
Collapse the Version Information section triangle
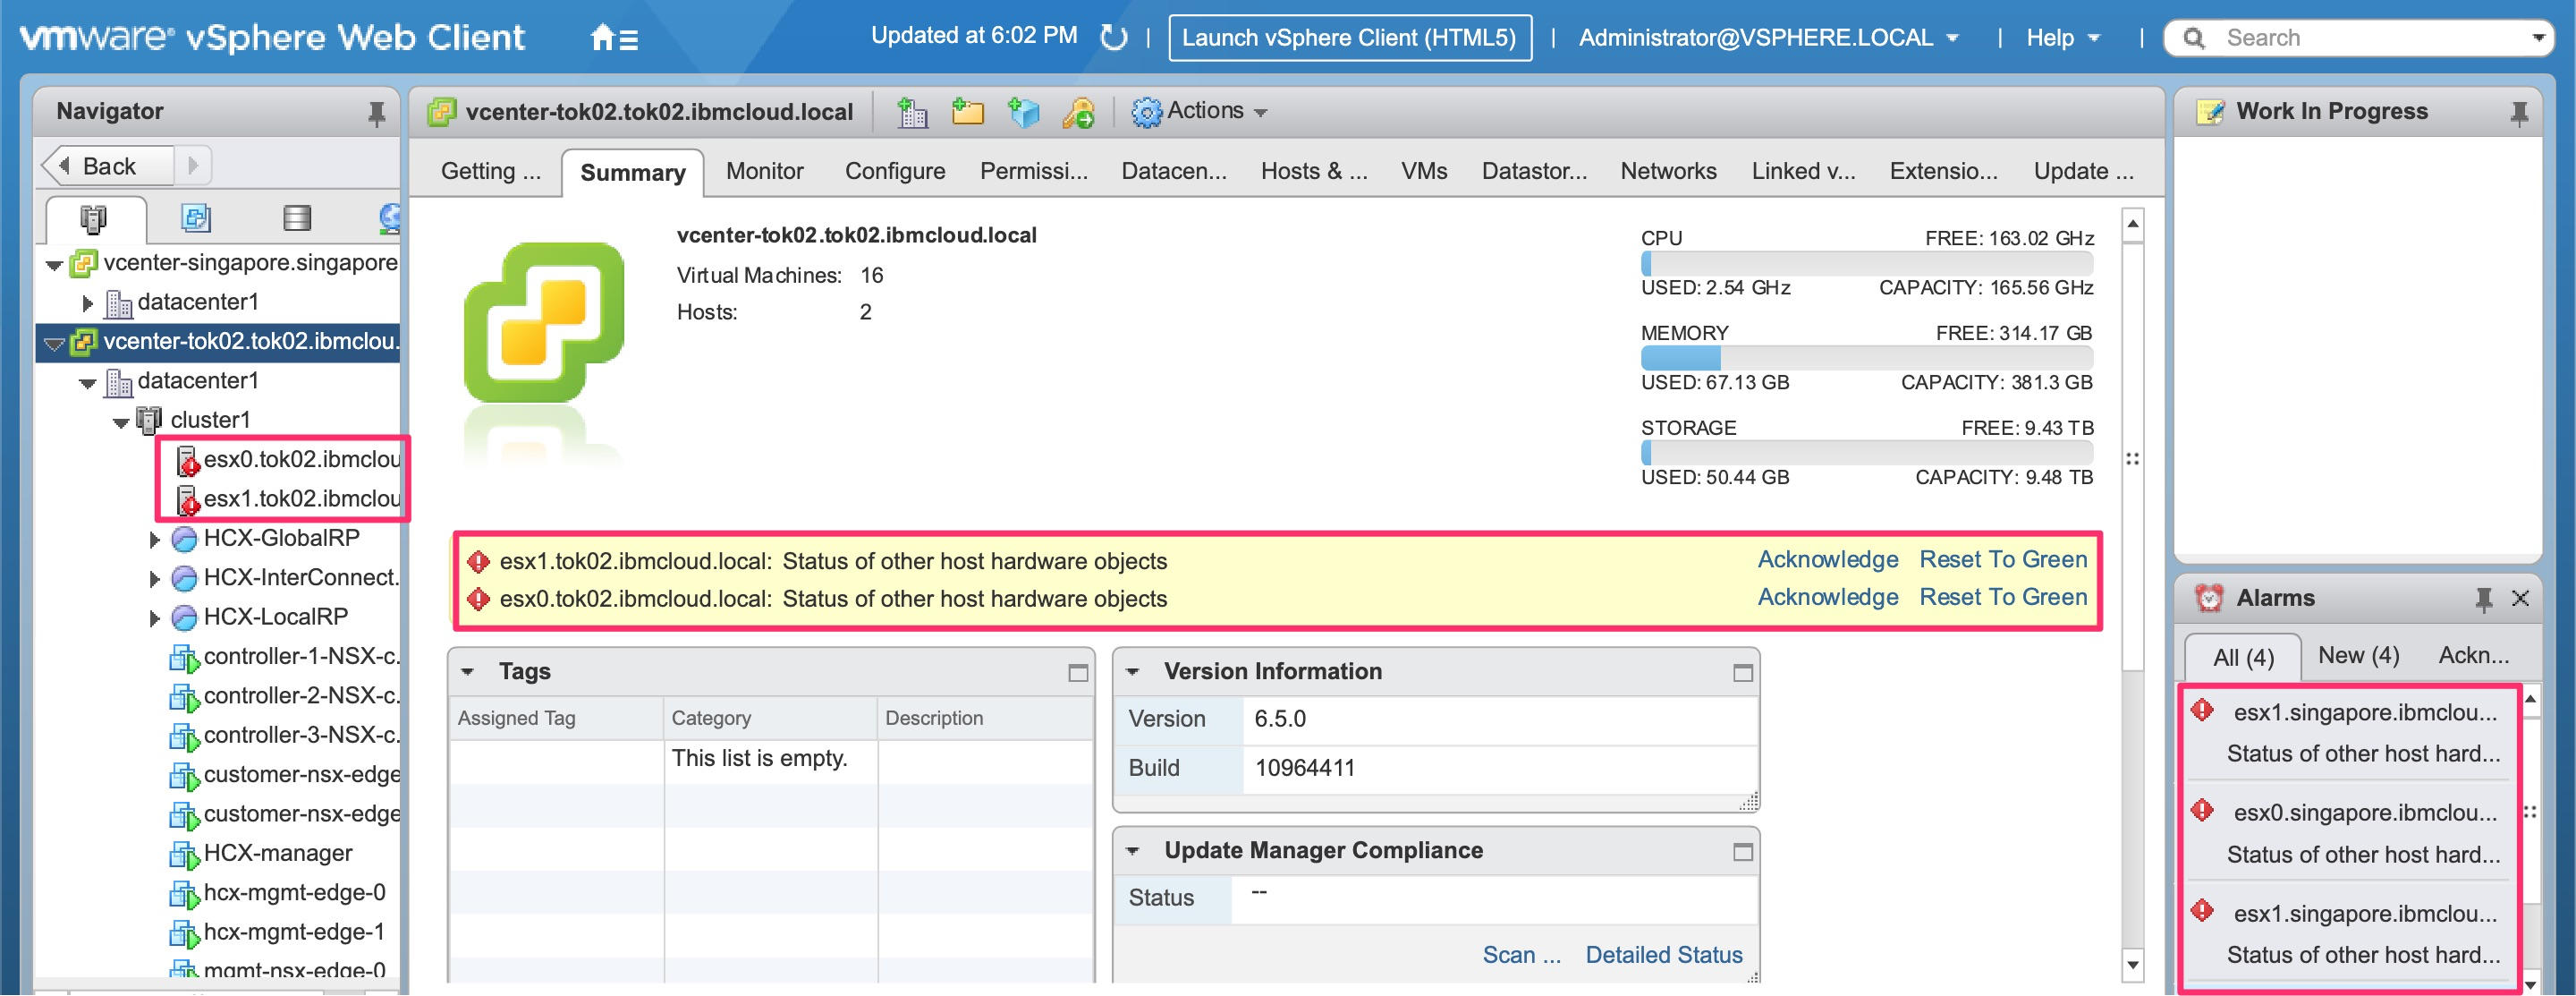click(x=1132, y=672)
